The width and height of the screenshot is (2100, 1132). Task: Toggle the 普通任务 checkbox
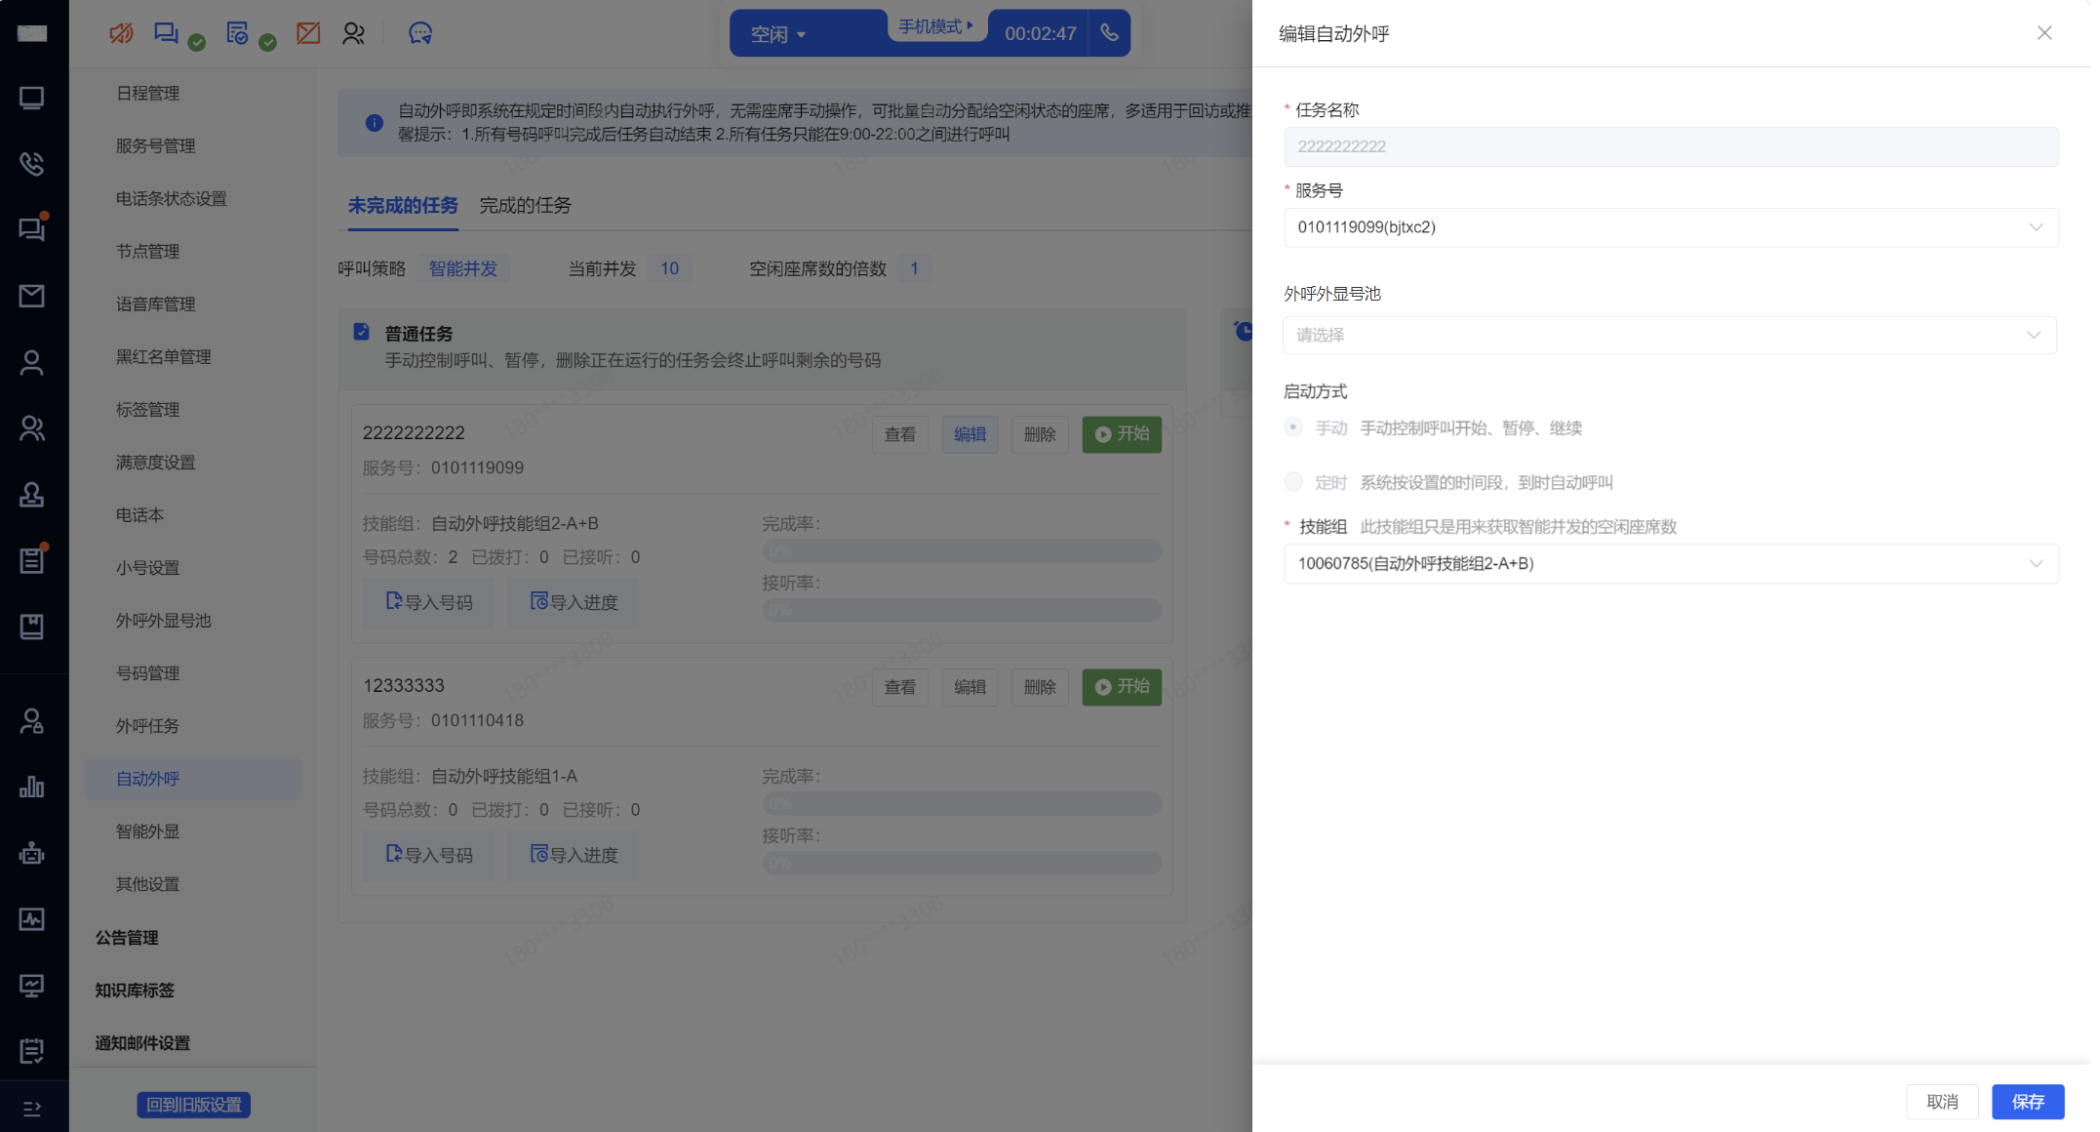point(362,332)
